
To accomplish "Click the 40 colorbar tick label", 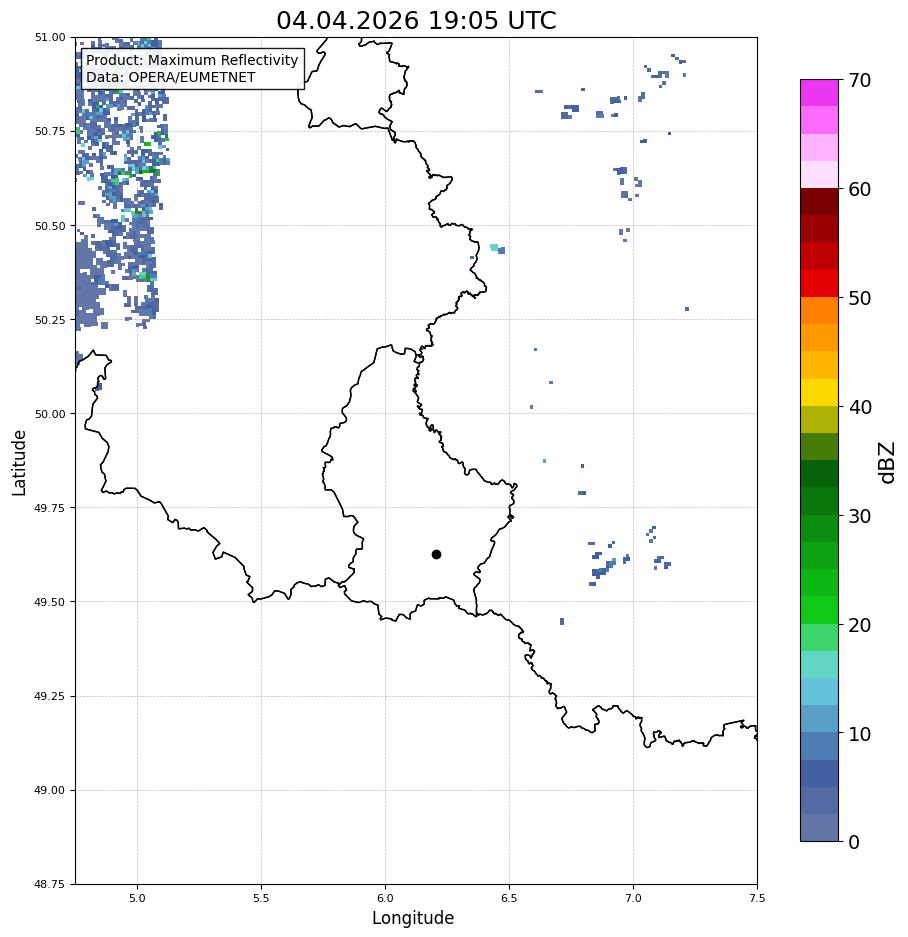I will point(860,407).
